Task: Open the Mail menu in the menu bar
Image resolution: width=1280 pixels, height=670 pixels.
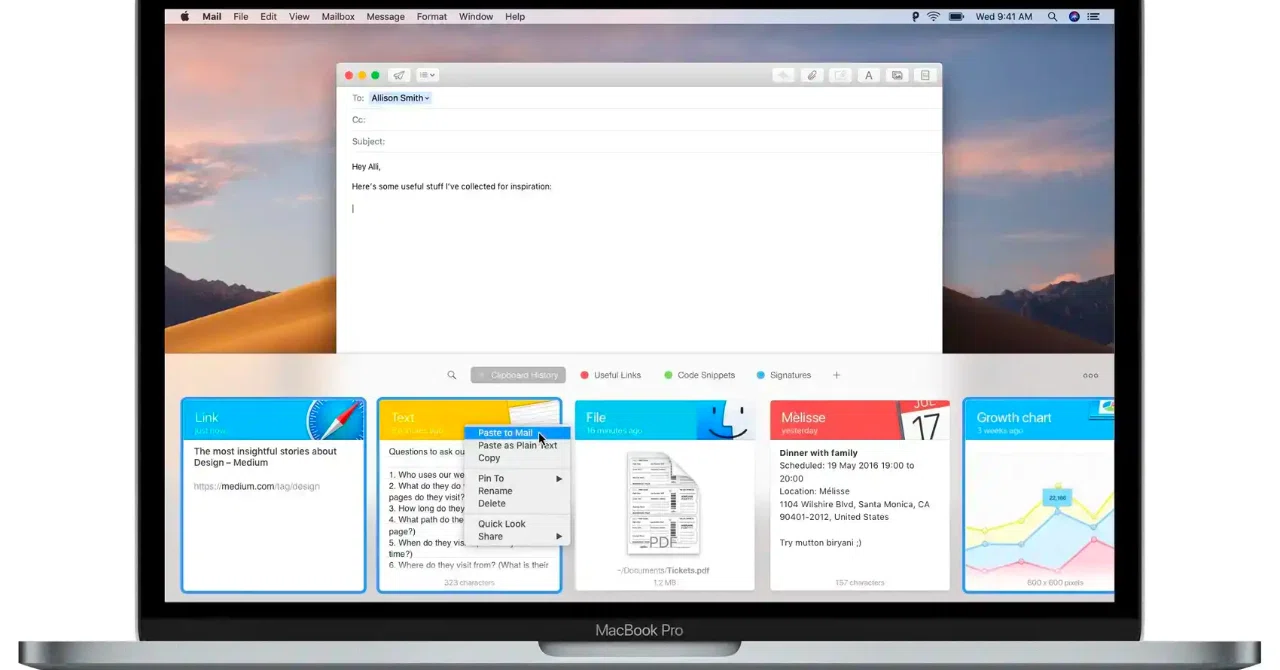Action: pos(212,17)
